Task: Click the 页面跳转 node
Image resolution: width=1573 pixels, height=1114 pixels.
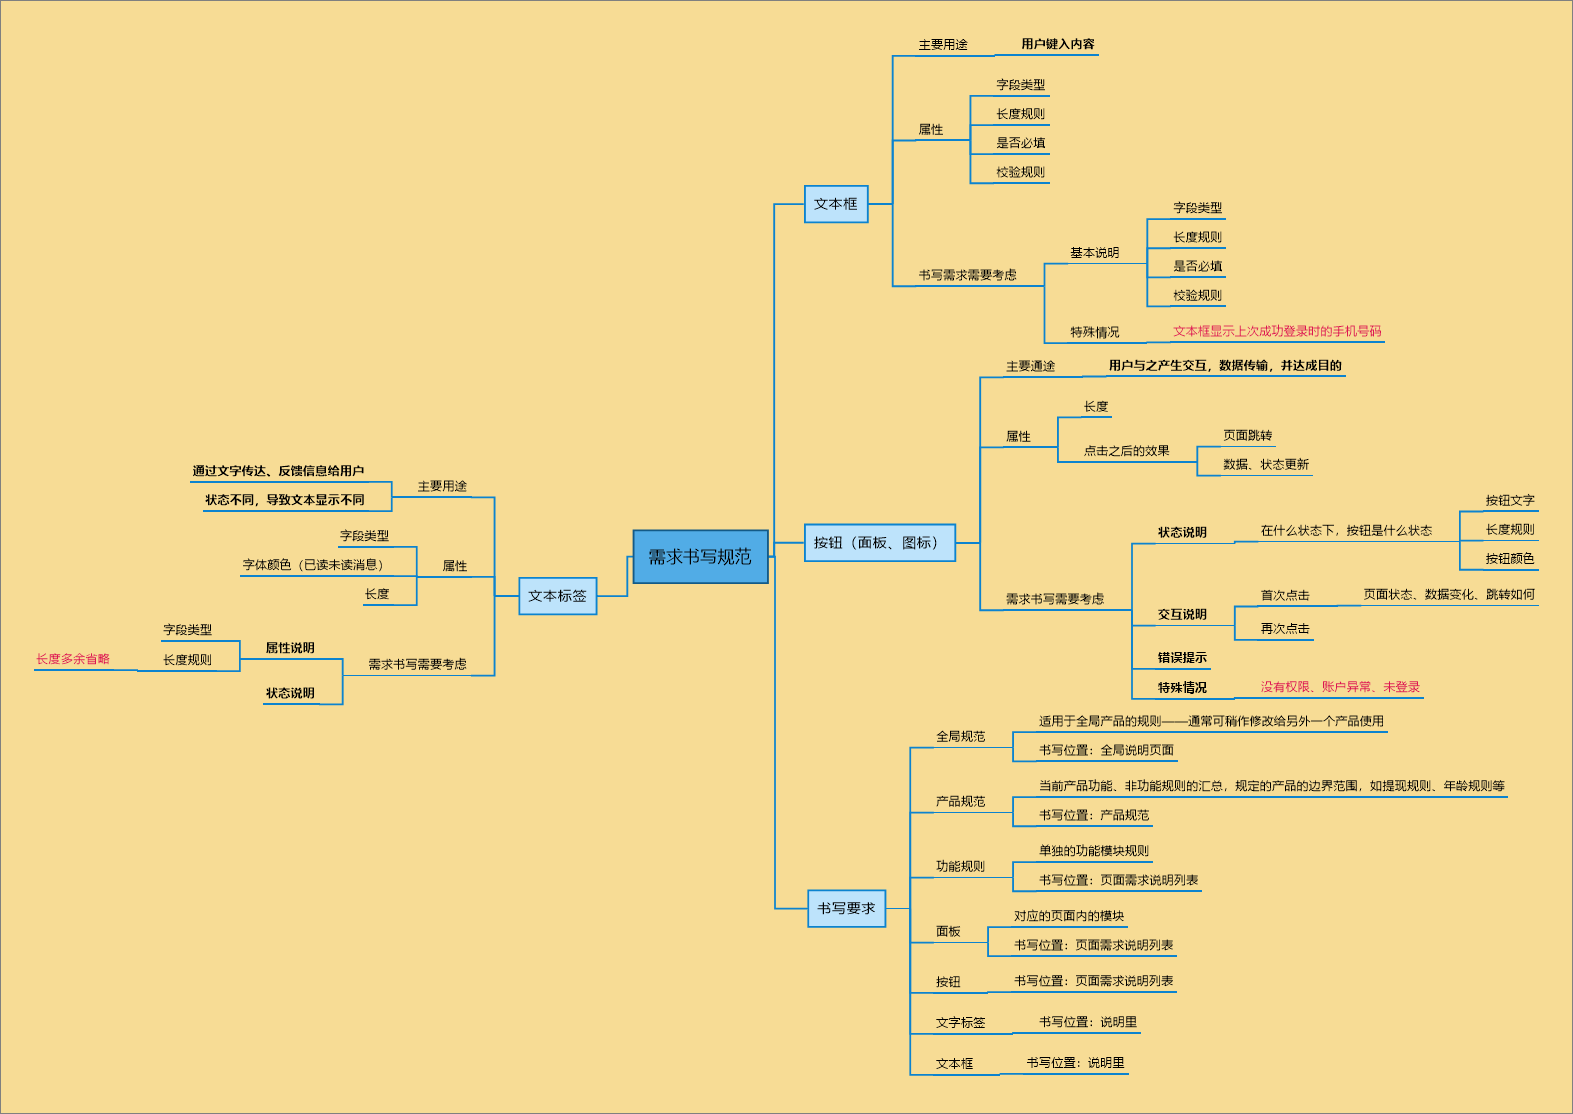Action: 1247,436
